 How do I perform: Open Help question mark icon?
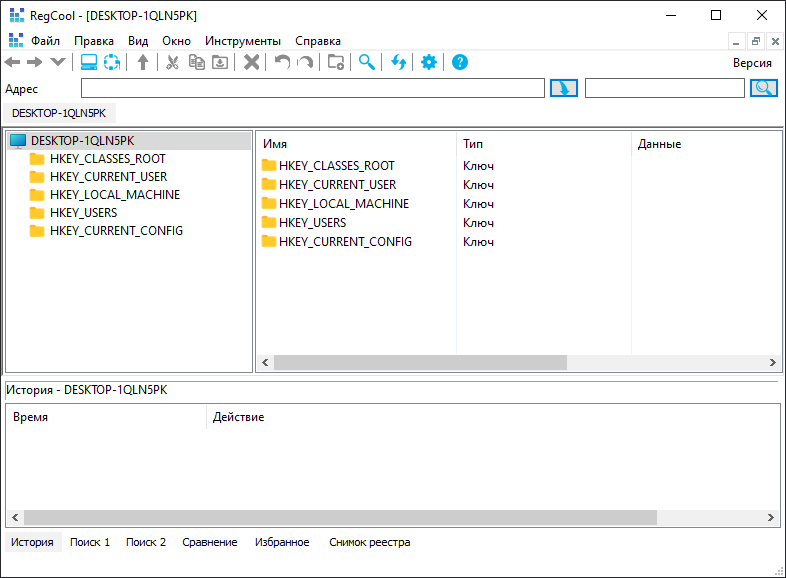point(460,62)
